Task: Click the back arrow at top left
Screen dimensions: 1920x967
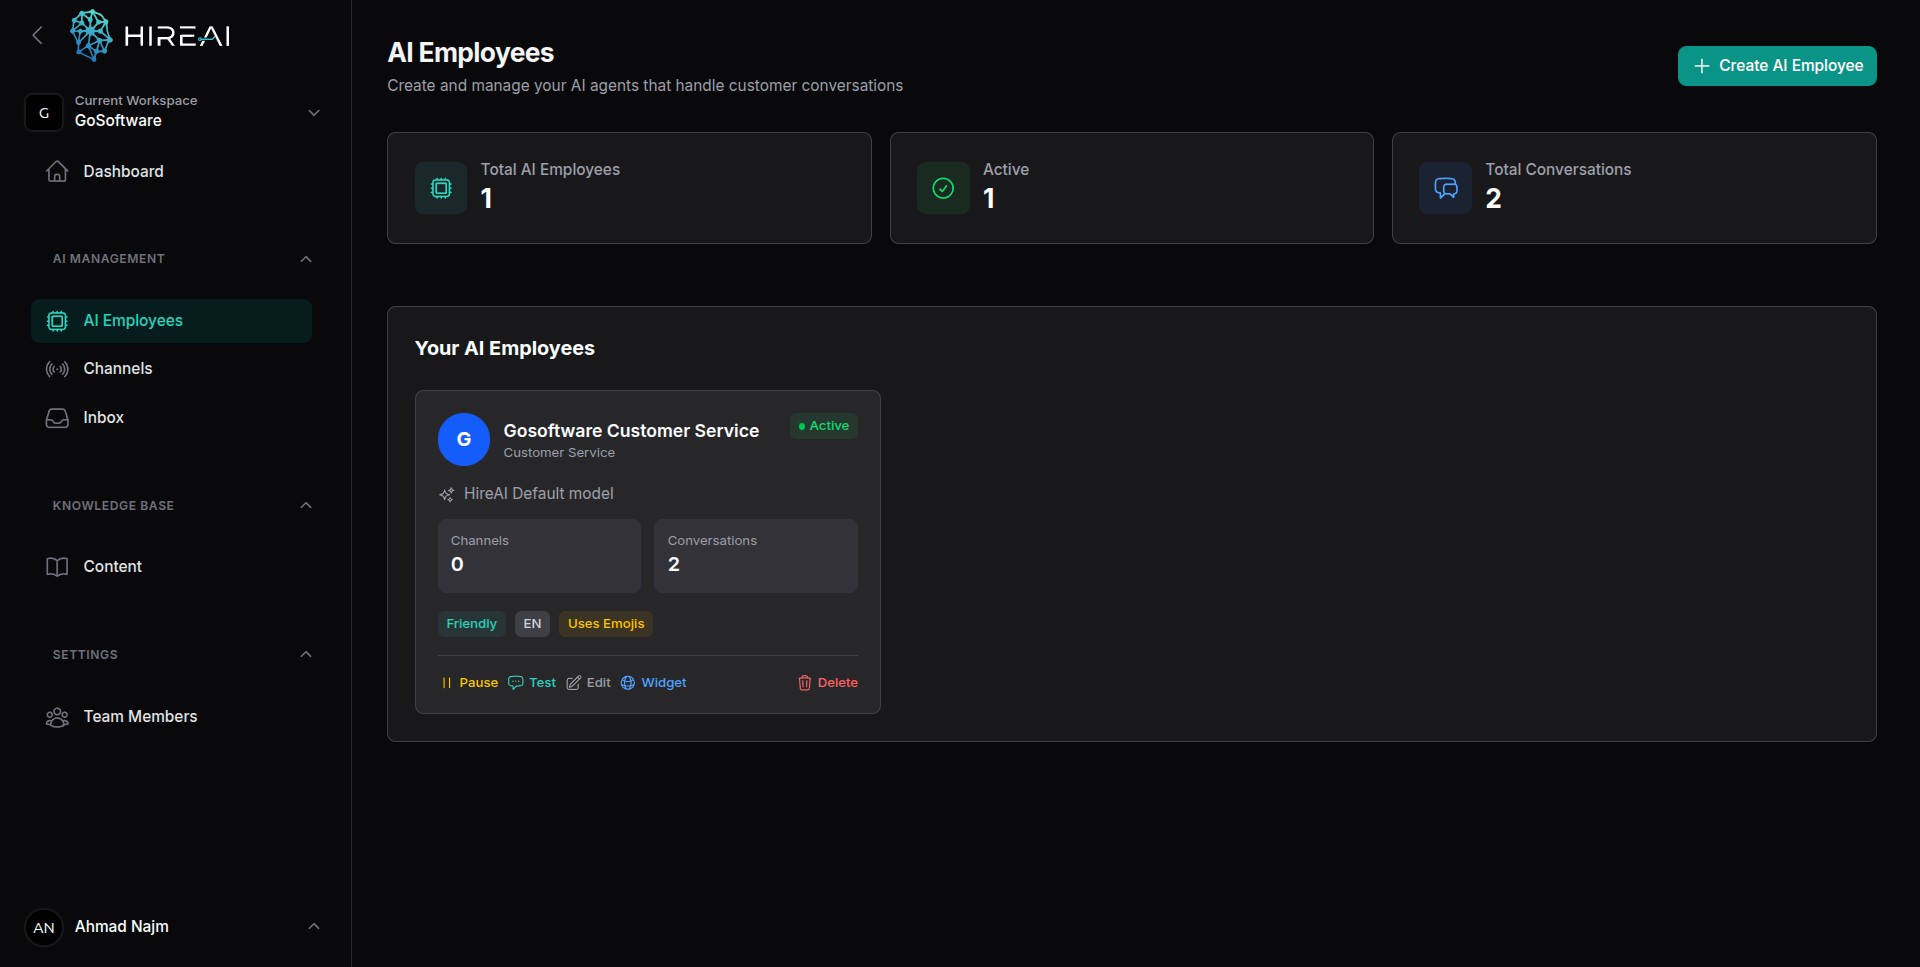Action: [x=37, y=35]
